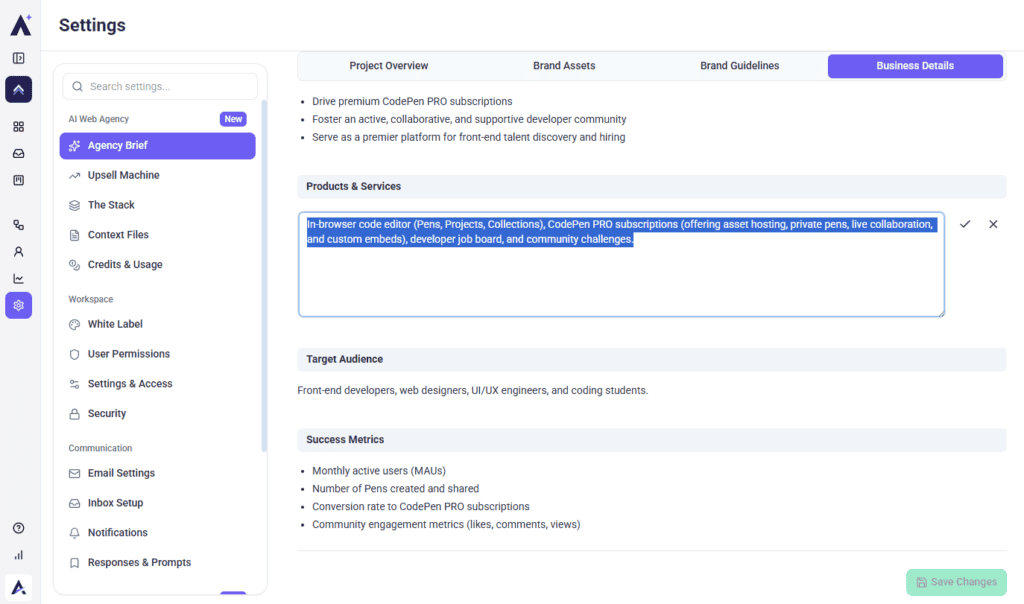Click the settings sidebar scrollbar

tap(264, 274)
